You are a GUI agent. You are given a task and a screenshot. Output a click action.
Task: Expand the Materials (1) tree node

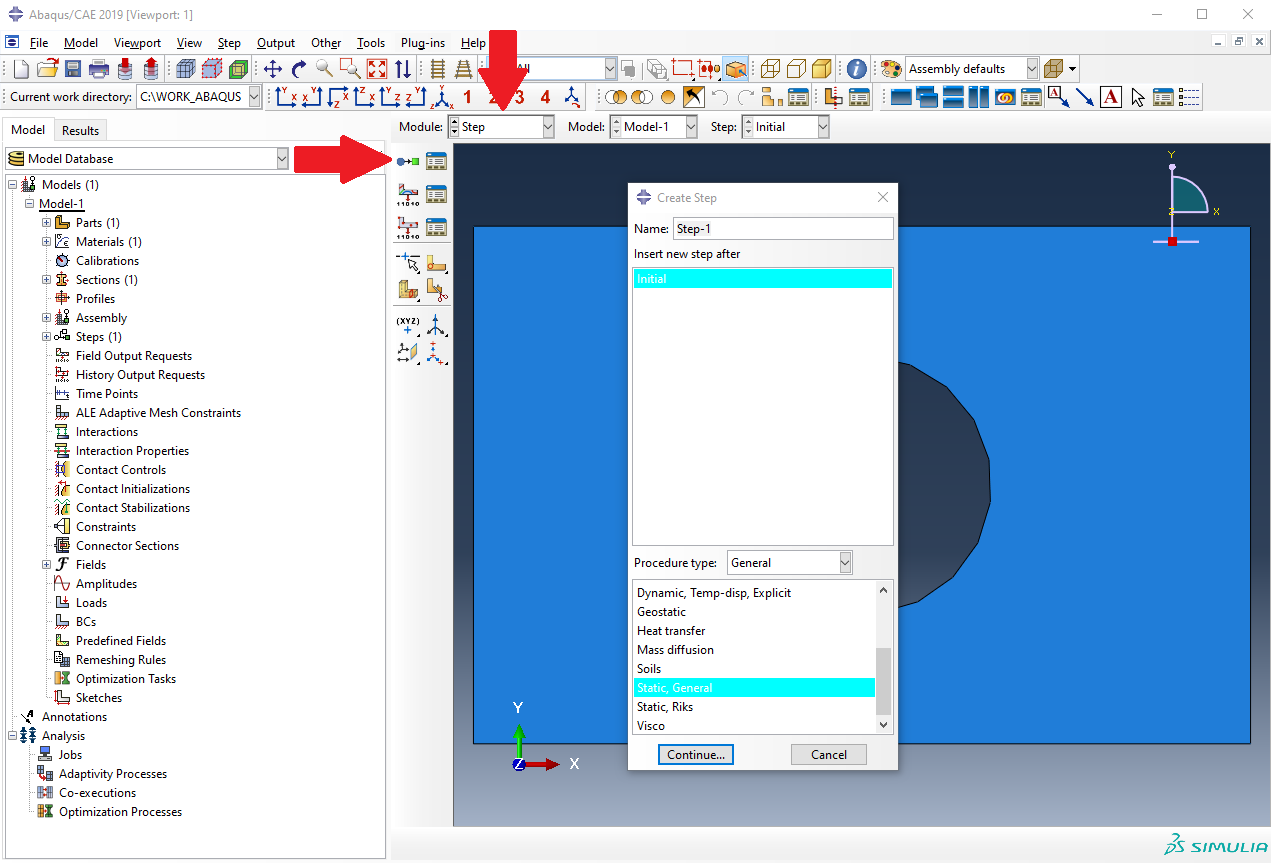pos(47,242)
